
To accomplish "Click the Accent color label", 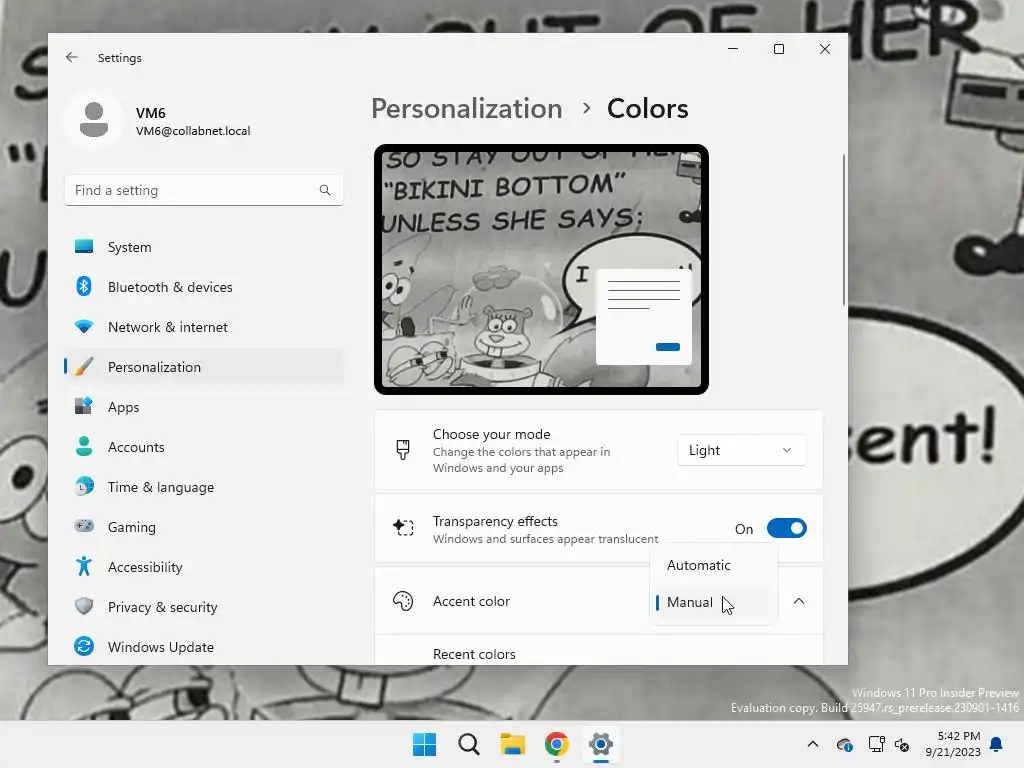I will pos(471,601).
